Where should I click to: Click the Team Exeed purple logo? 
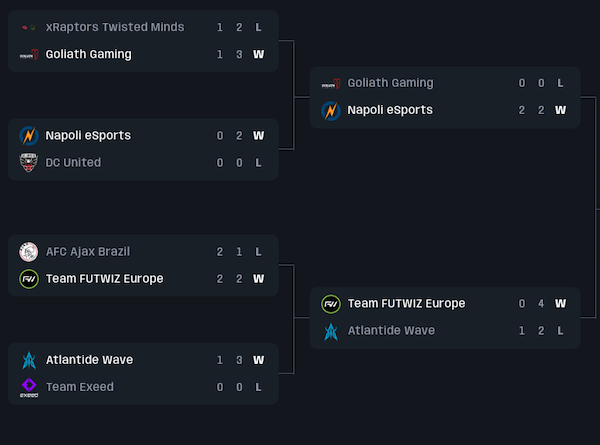(29, 387)
